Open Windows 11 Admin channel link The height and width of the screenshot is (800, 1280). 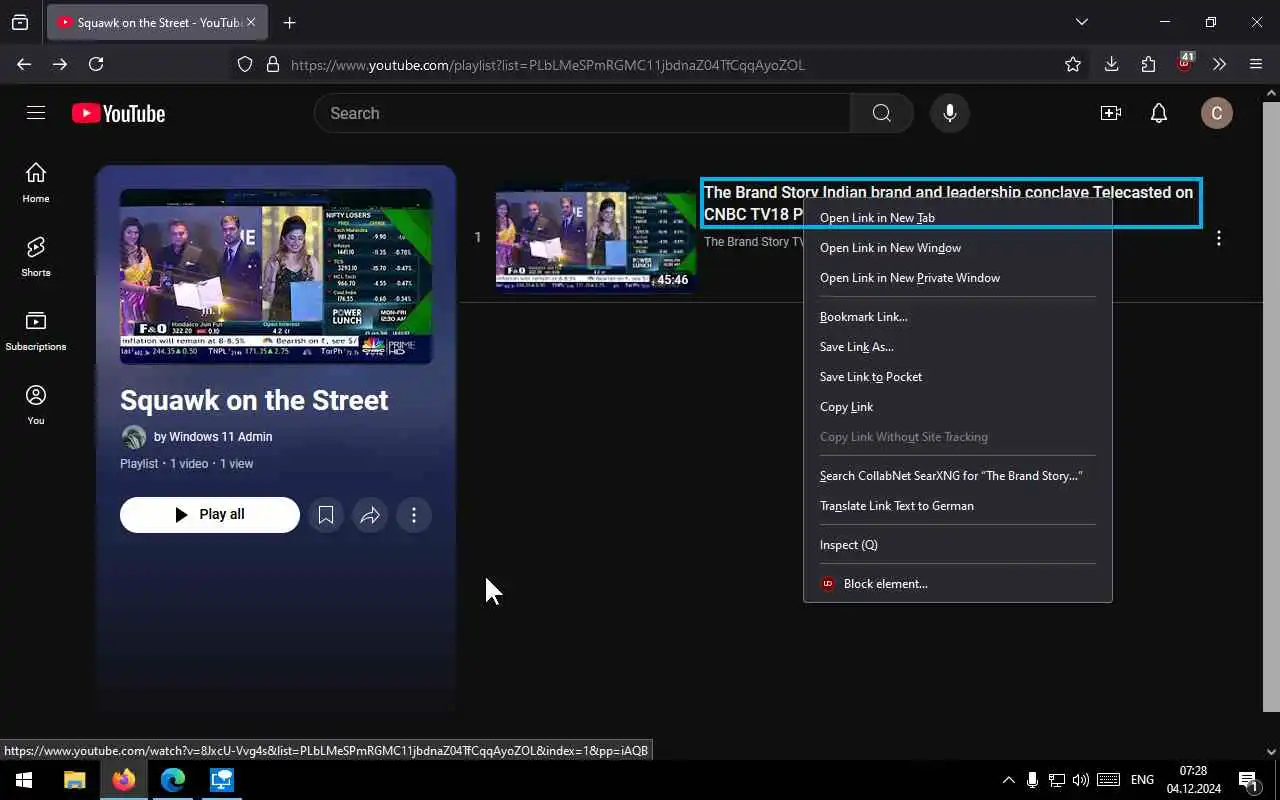tap(220, 437)
